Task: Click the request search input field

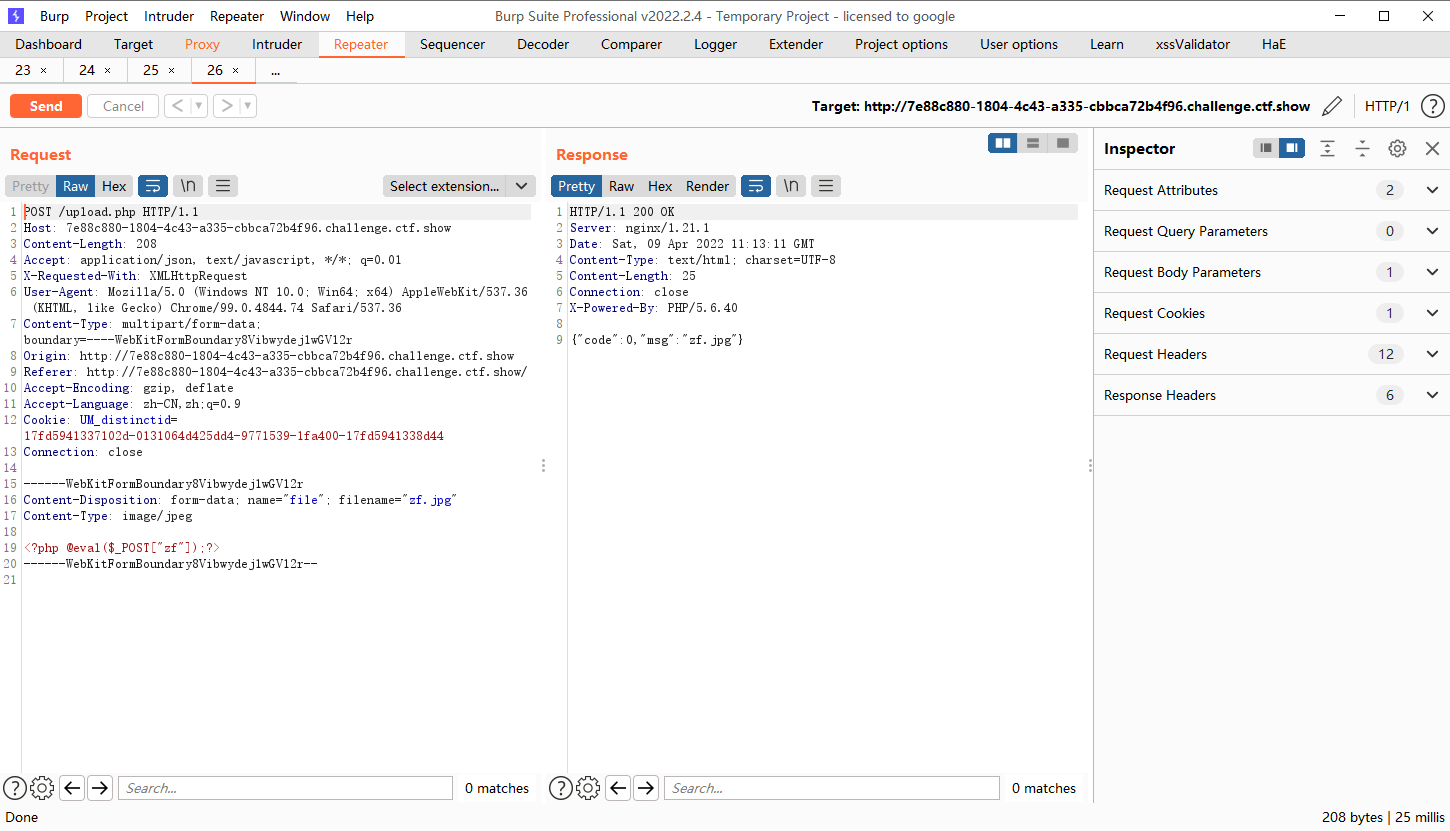Action: click(285, 788)
